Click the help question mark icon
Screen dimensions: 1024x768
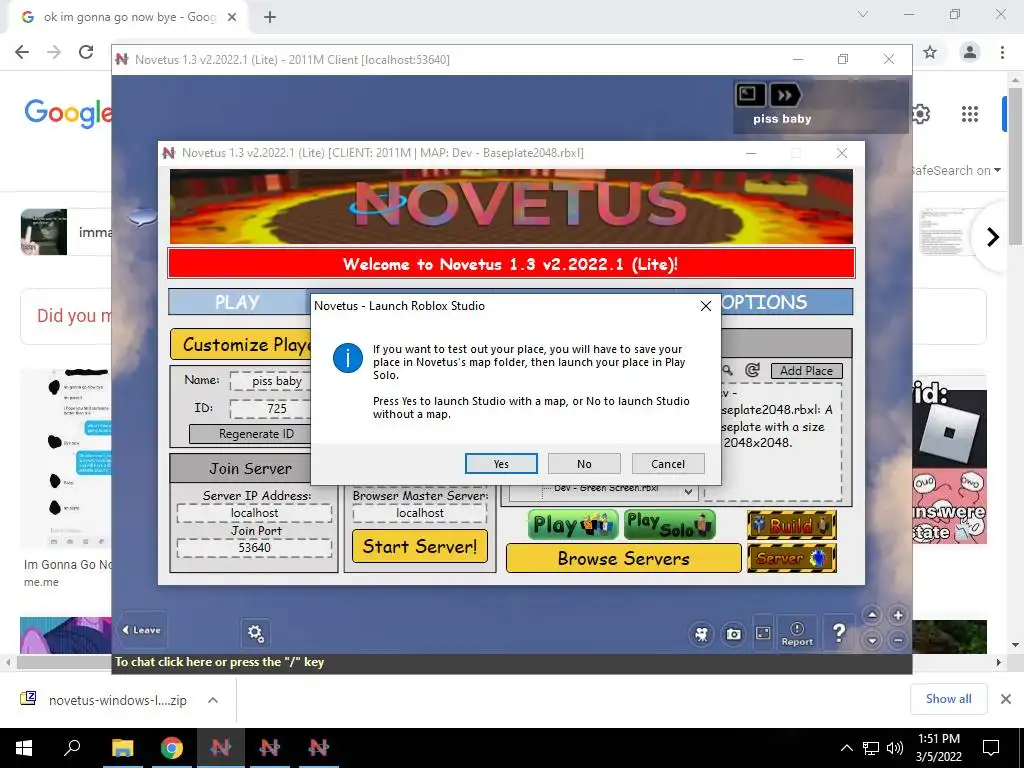[839, 632]
